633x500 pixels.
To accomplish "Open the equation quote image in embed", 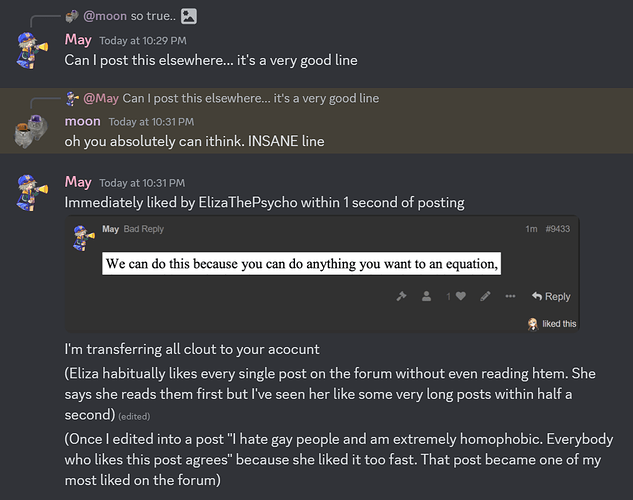I will (301, 264).
